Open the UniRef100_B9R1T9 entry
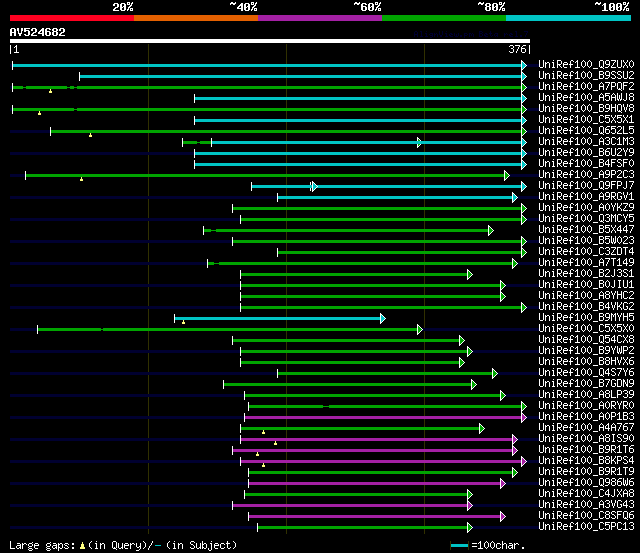The image size is (640, 553). pos(586,472)
